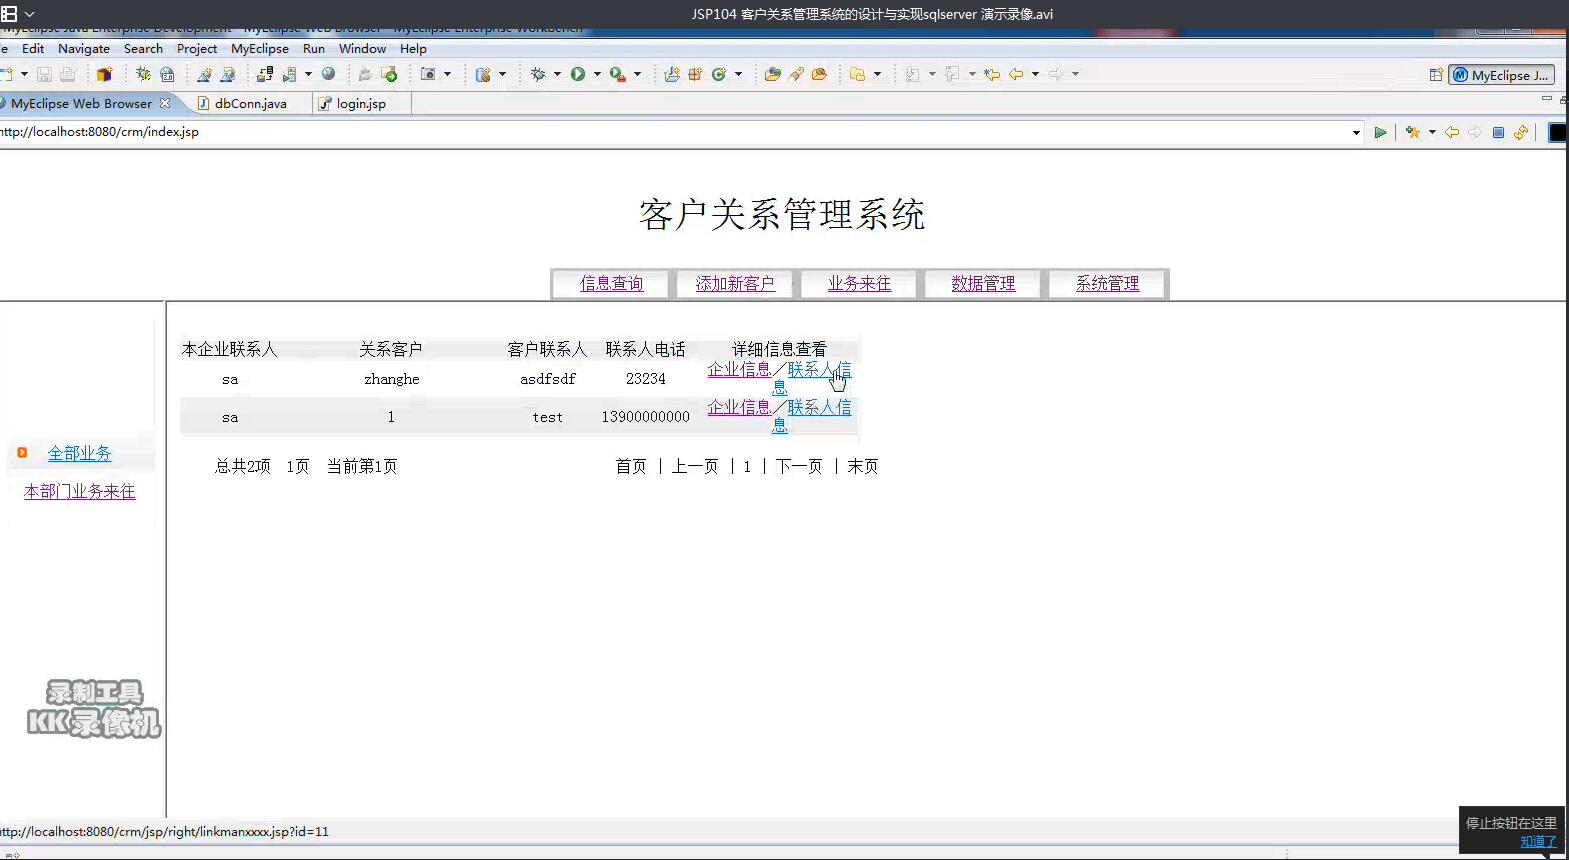
Task: Open the Navigate menu
Action: click(84, 48)
